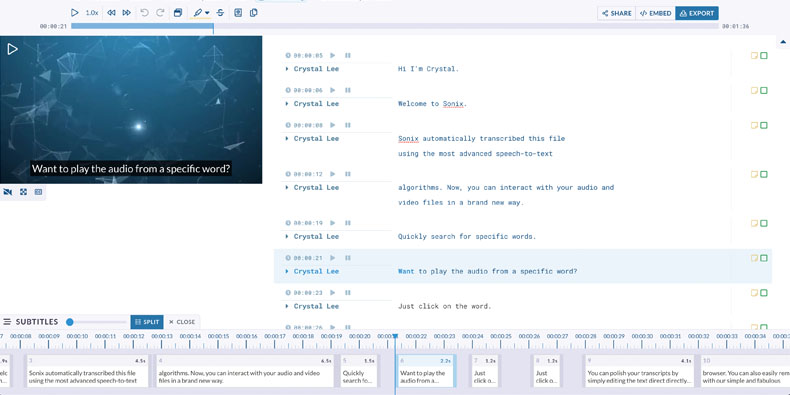Click the undo arrow icon

[145, 13]
